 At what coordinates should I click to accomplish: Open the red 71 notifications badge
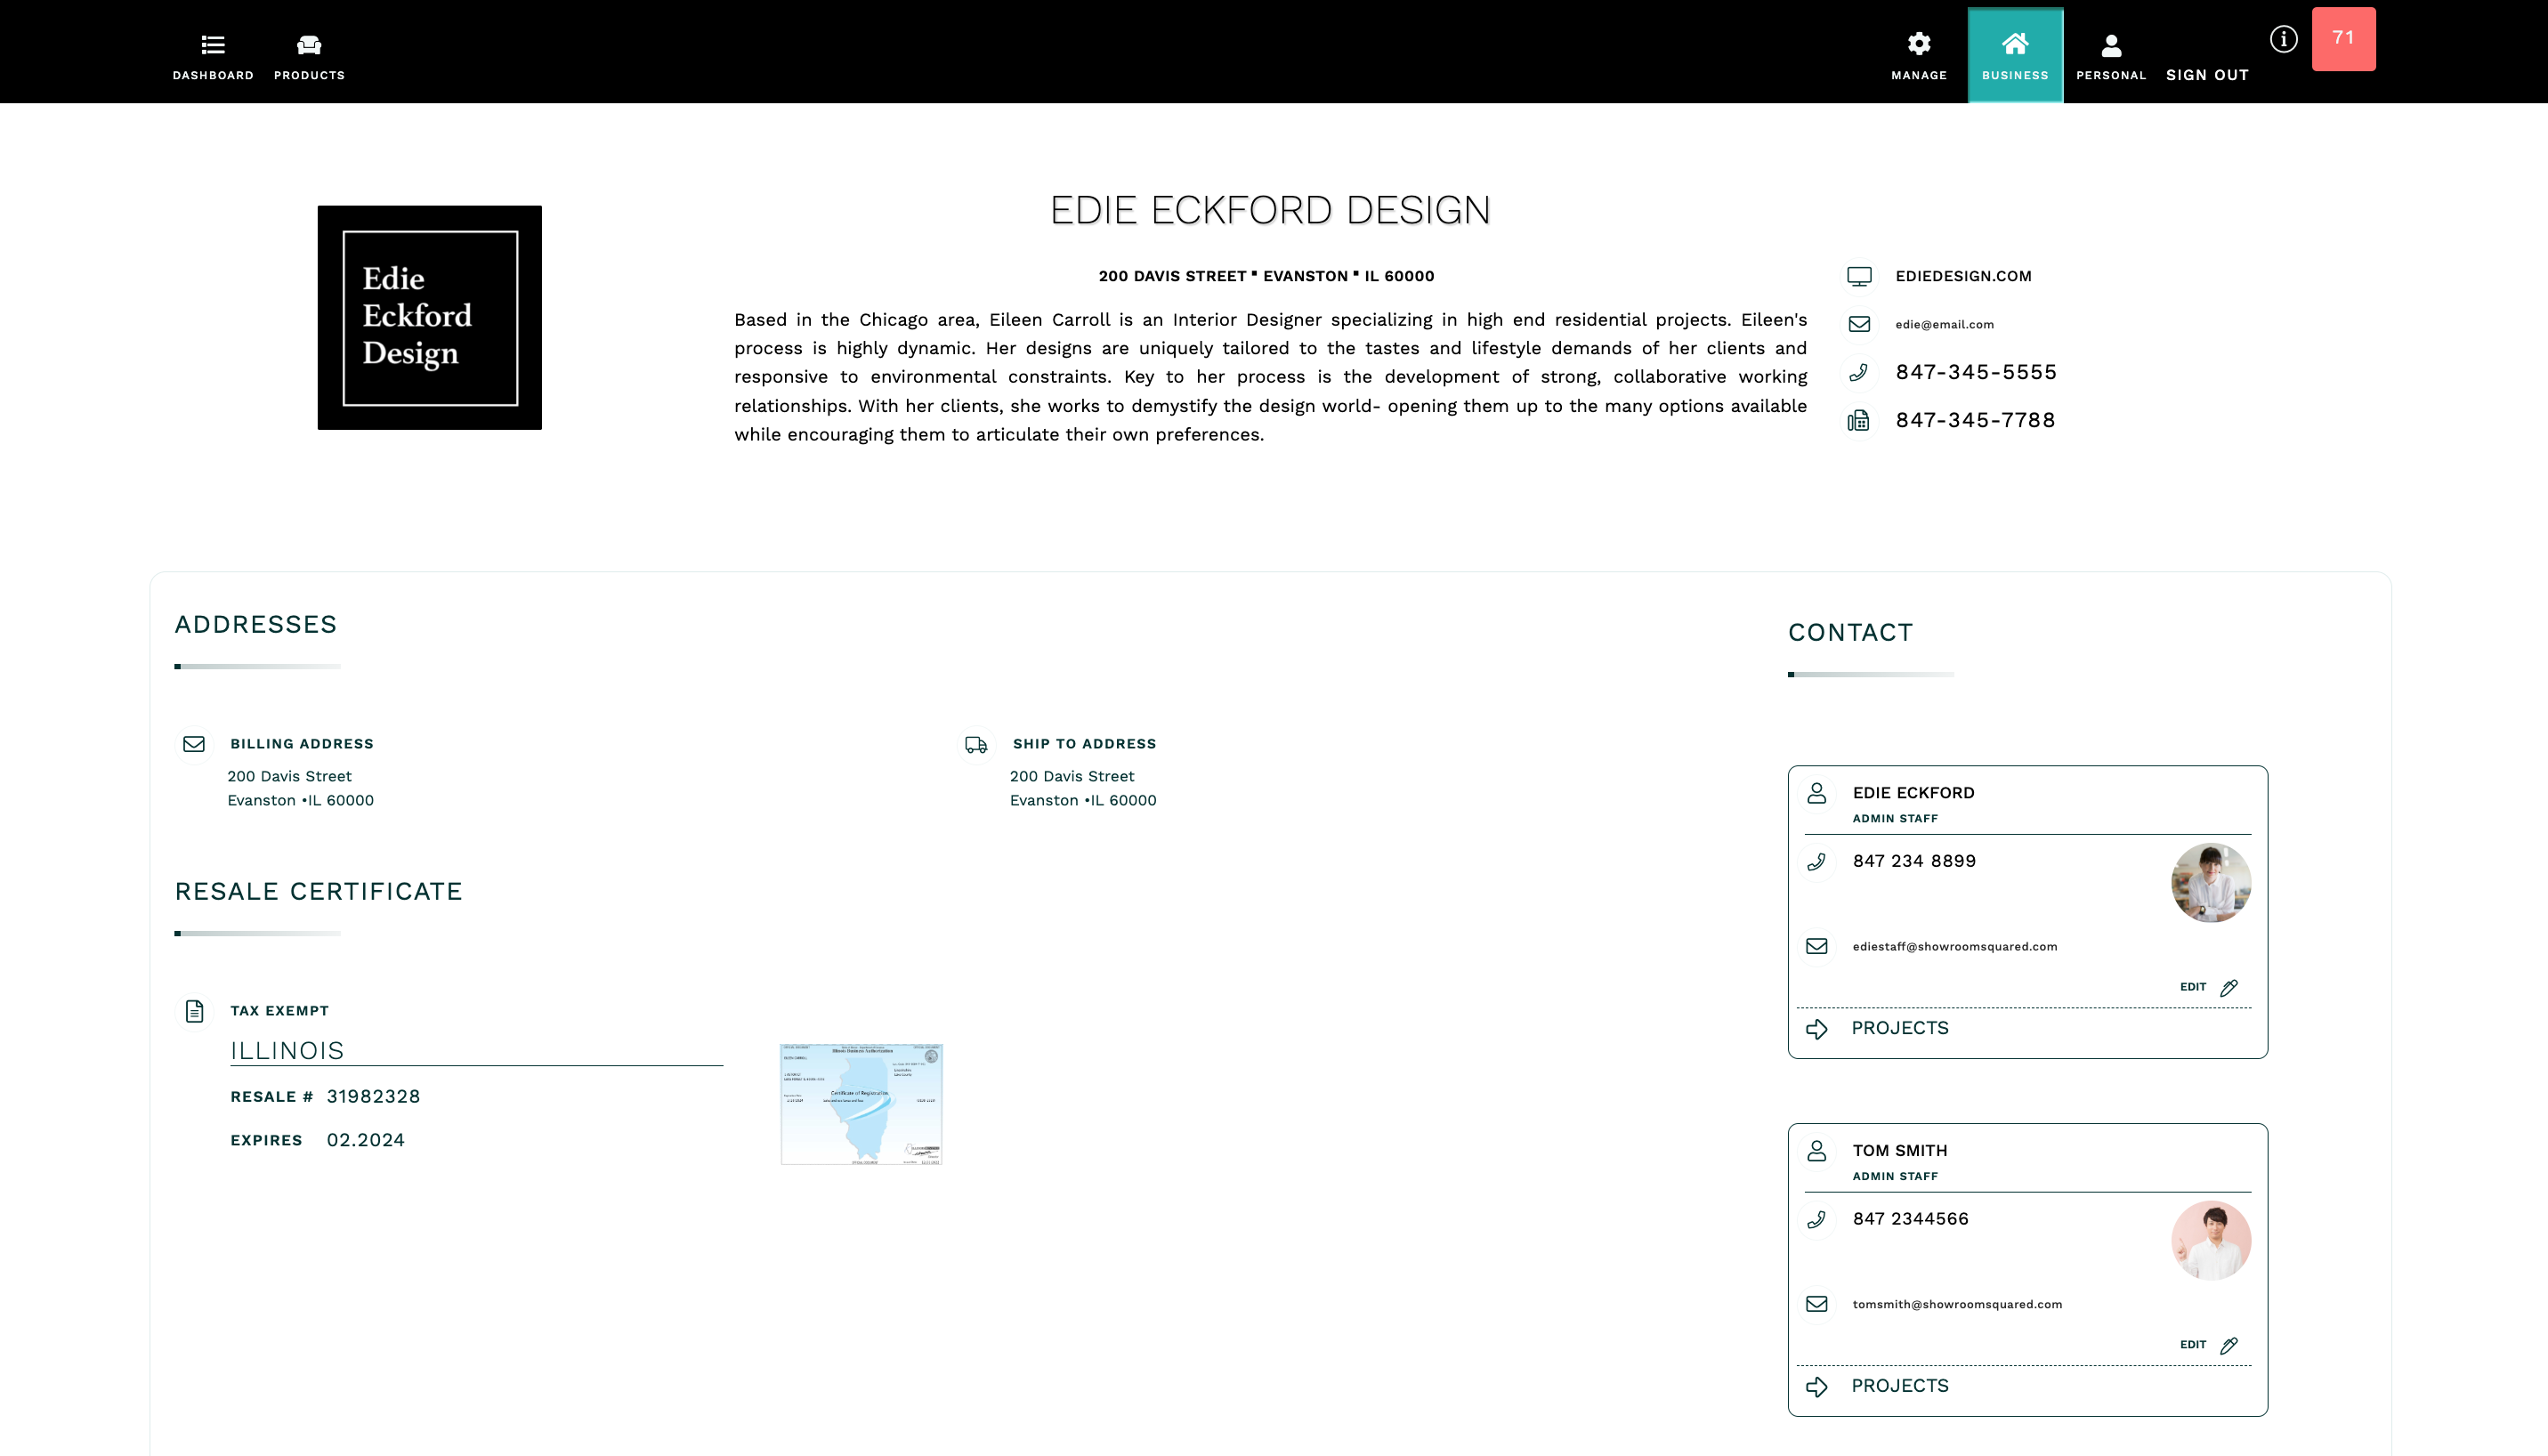coord(2343,39)
